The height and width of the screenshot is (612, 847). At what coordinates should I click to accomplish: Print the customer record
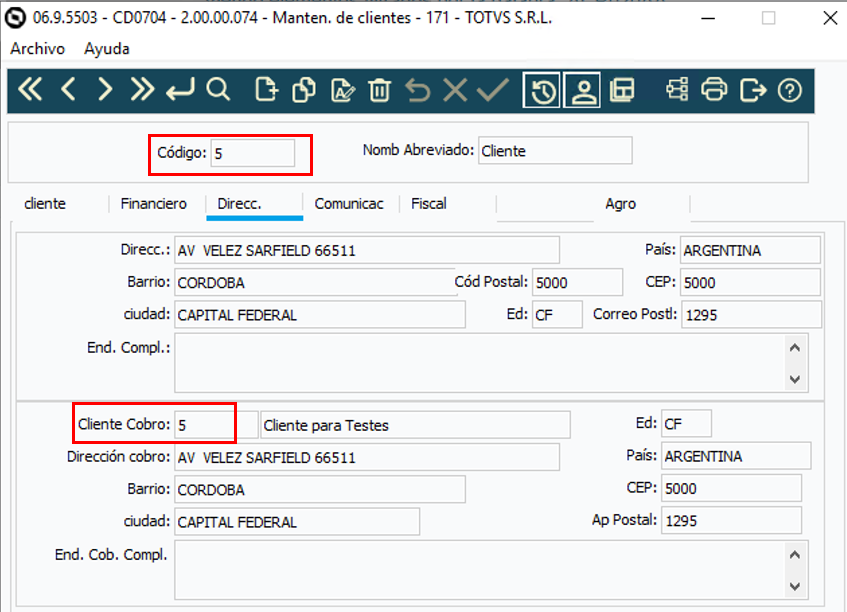coord(714,90)
